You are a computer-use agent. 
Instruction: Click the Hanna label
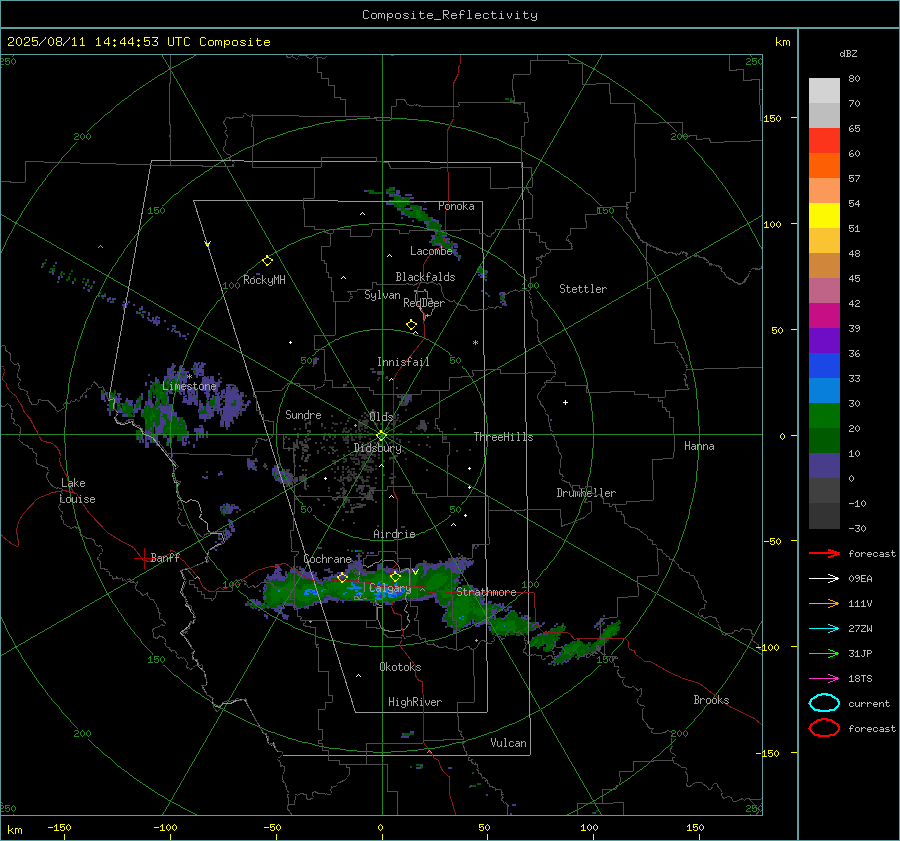pos(699,446)
